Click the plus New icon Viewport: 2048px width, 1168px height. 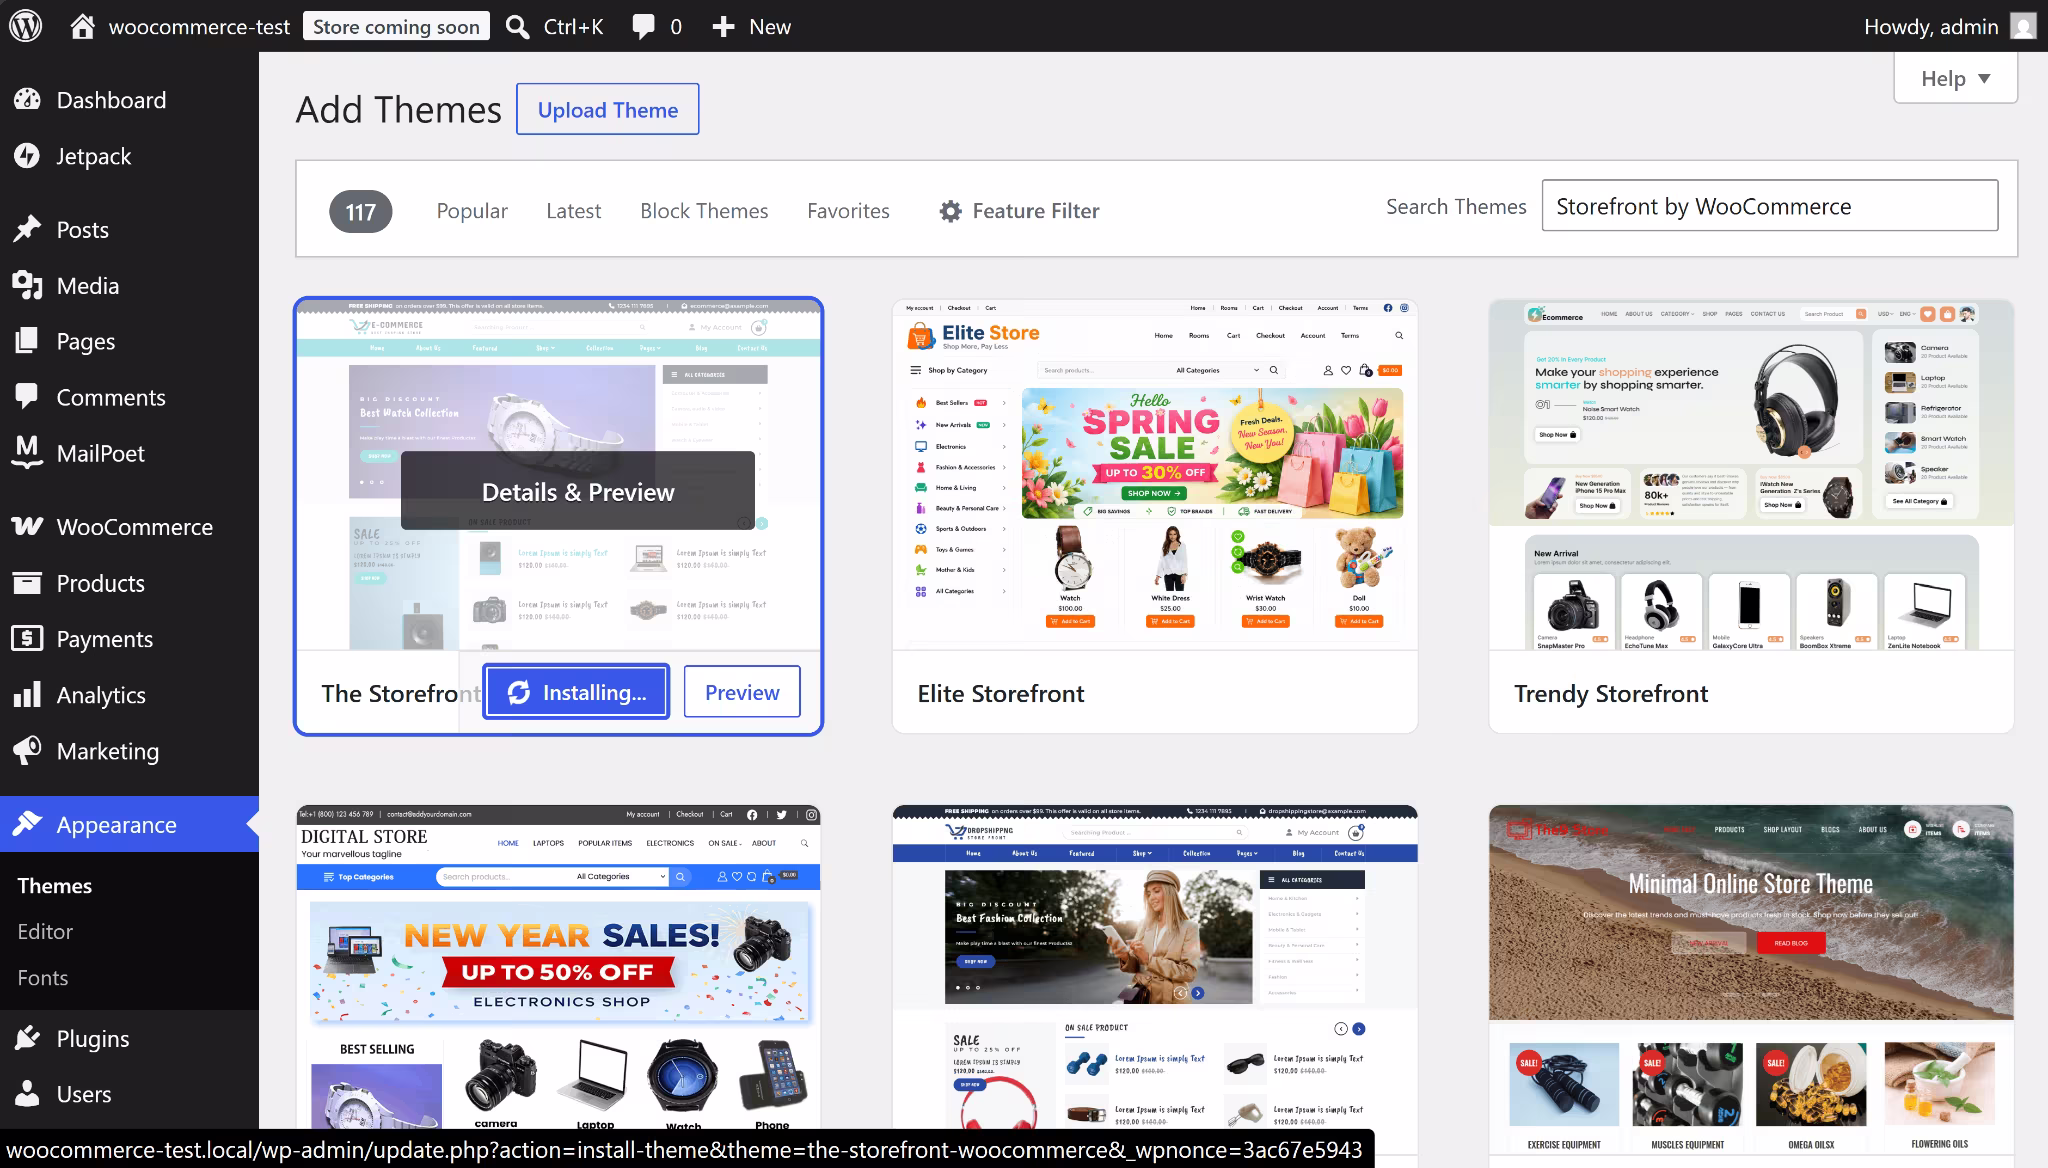(x=723, y=27)
